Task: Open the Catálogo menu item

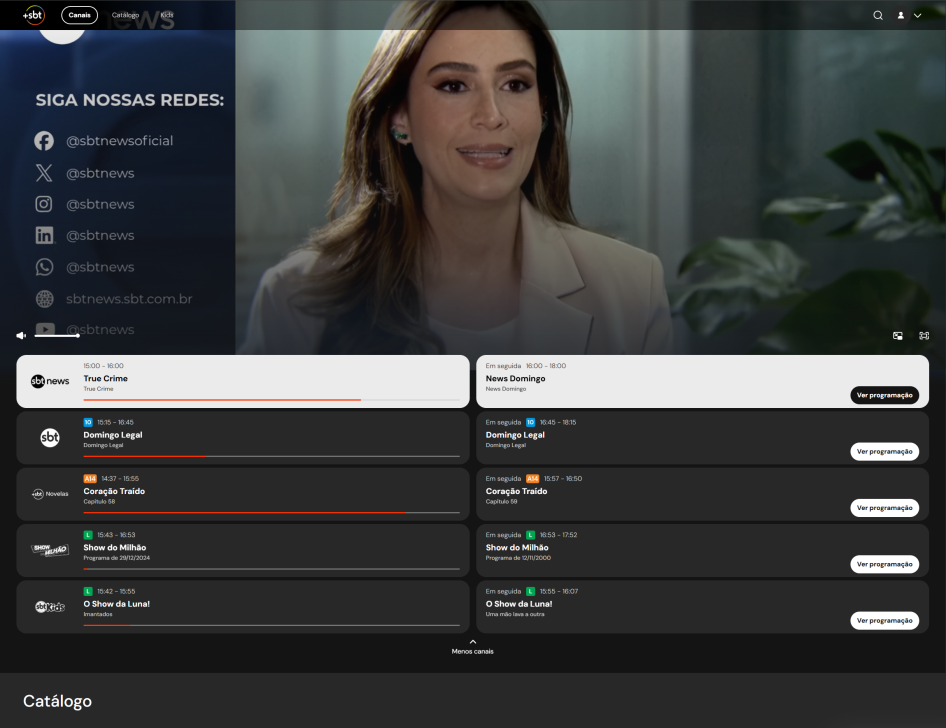Action: coord(125,15)
